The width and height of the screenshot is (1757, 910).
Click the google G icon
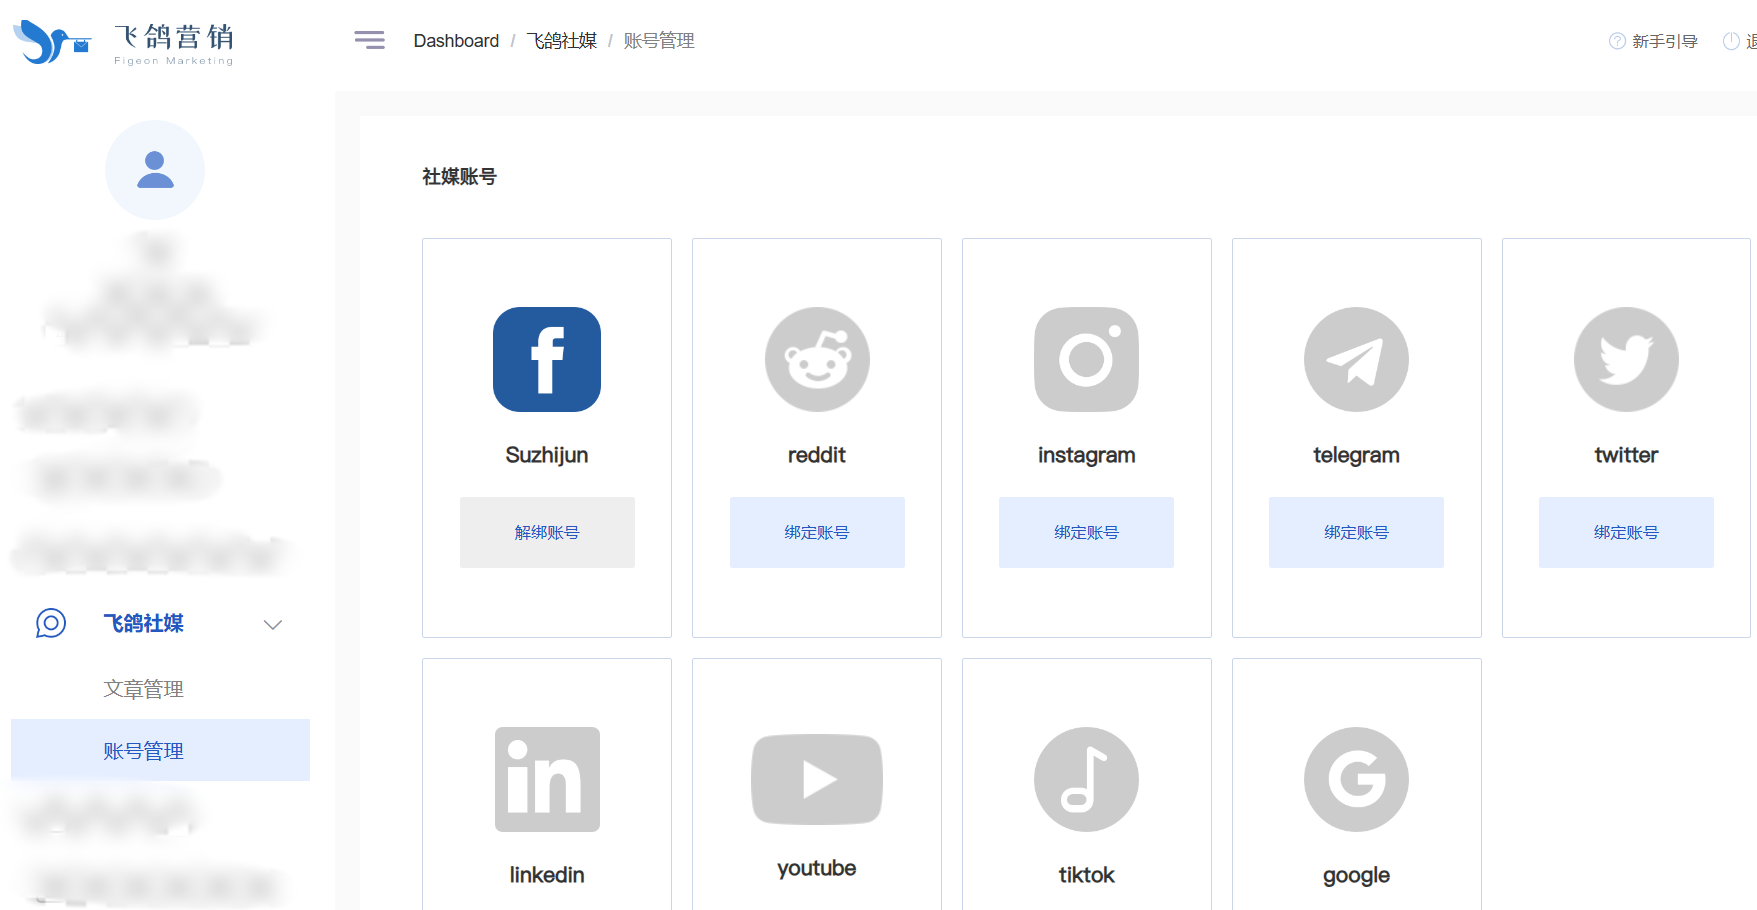point(1356,779)
